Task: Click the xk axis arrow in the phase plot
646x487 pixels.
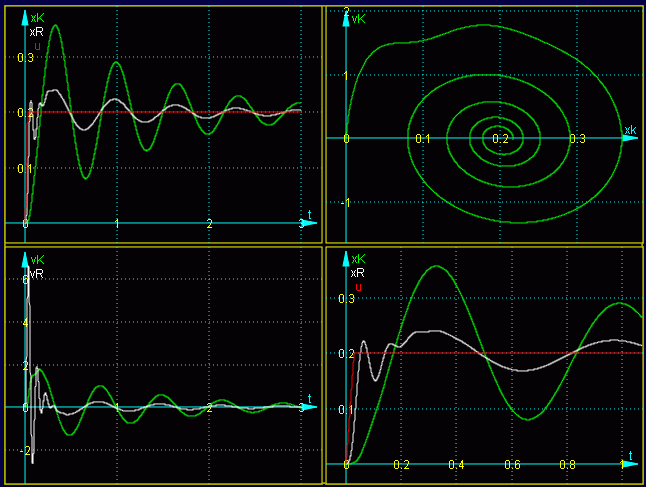Action: tap(629, 138)
